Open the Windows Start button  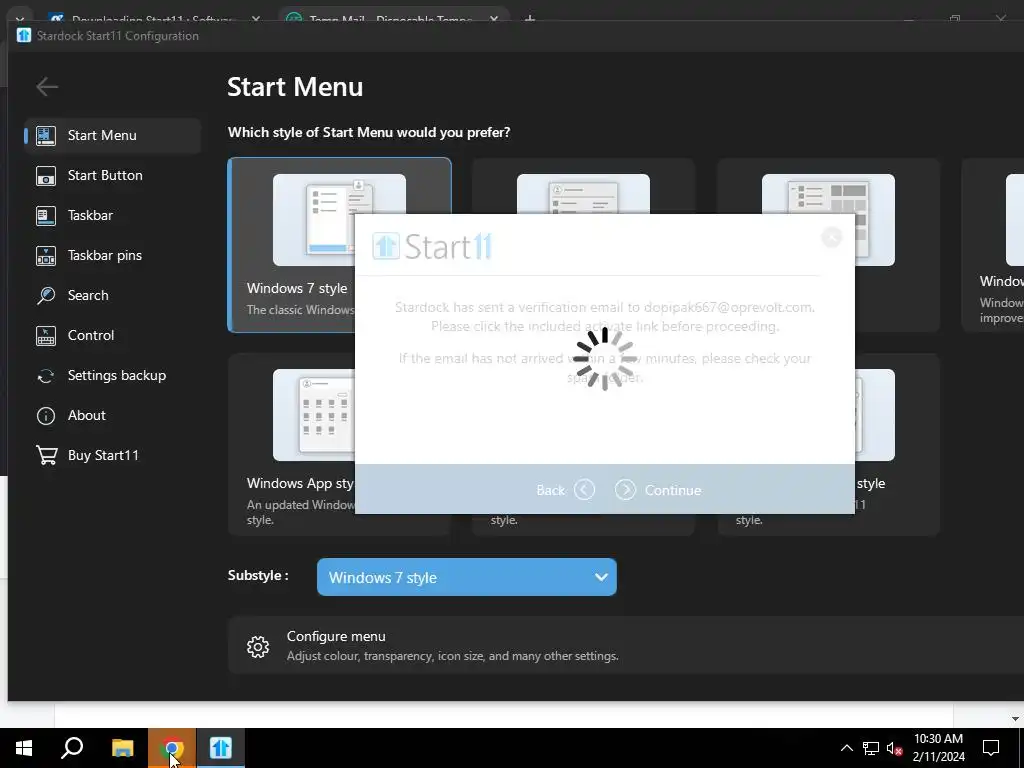click(x=24, y=748)
